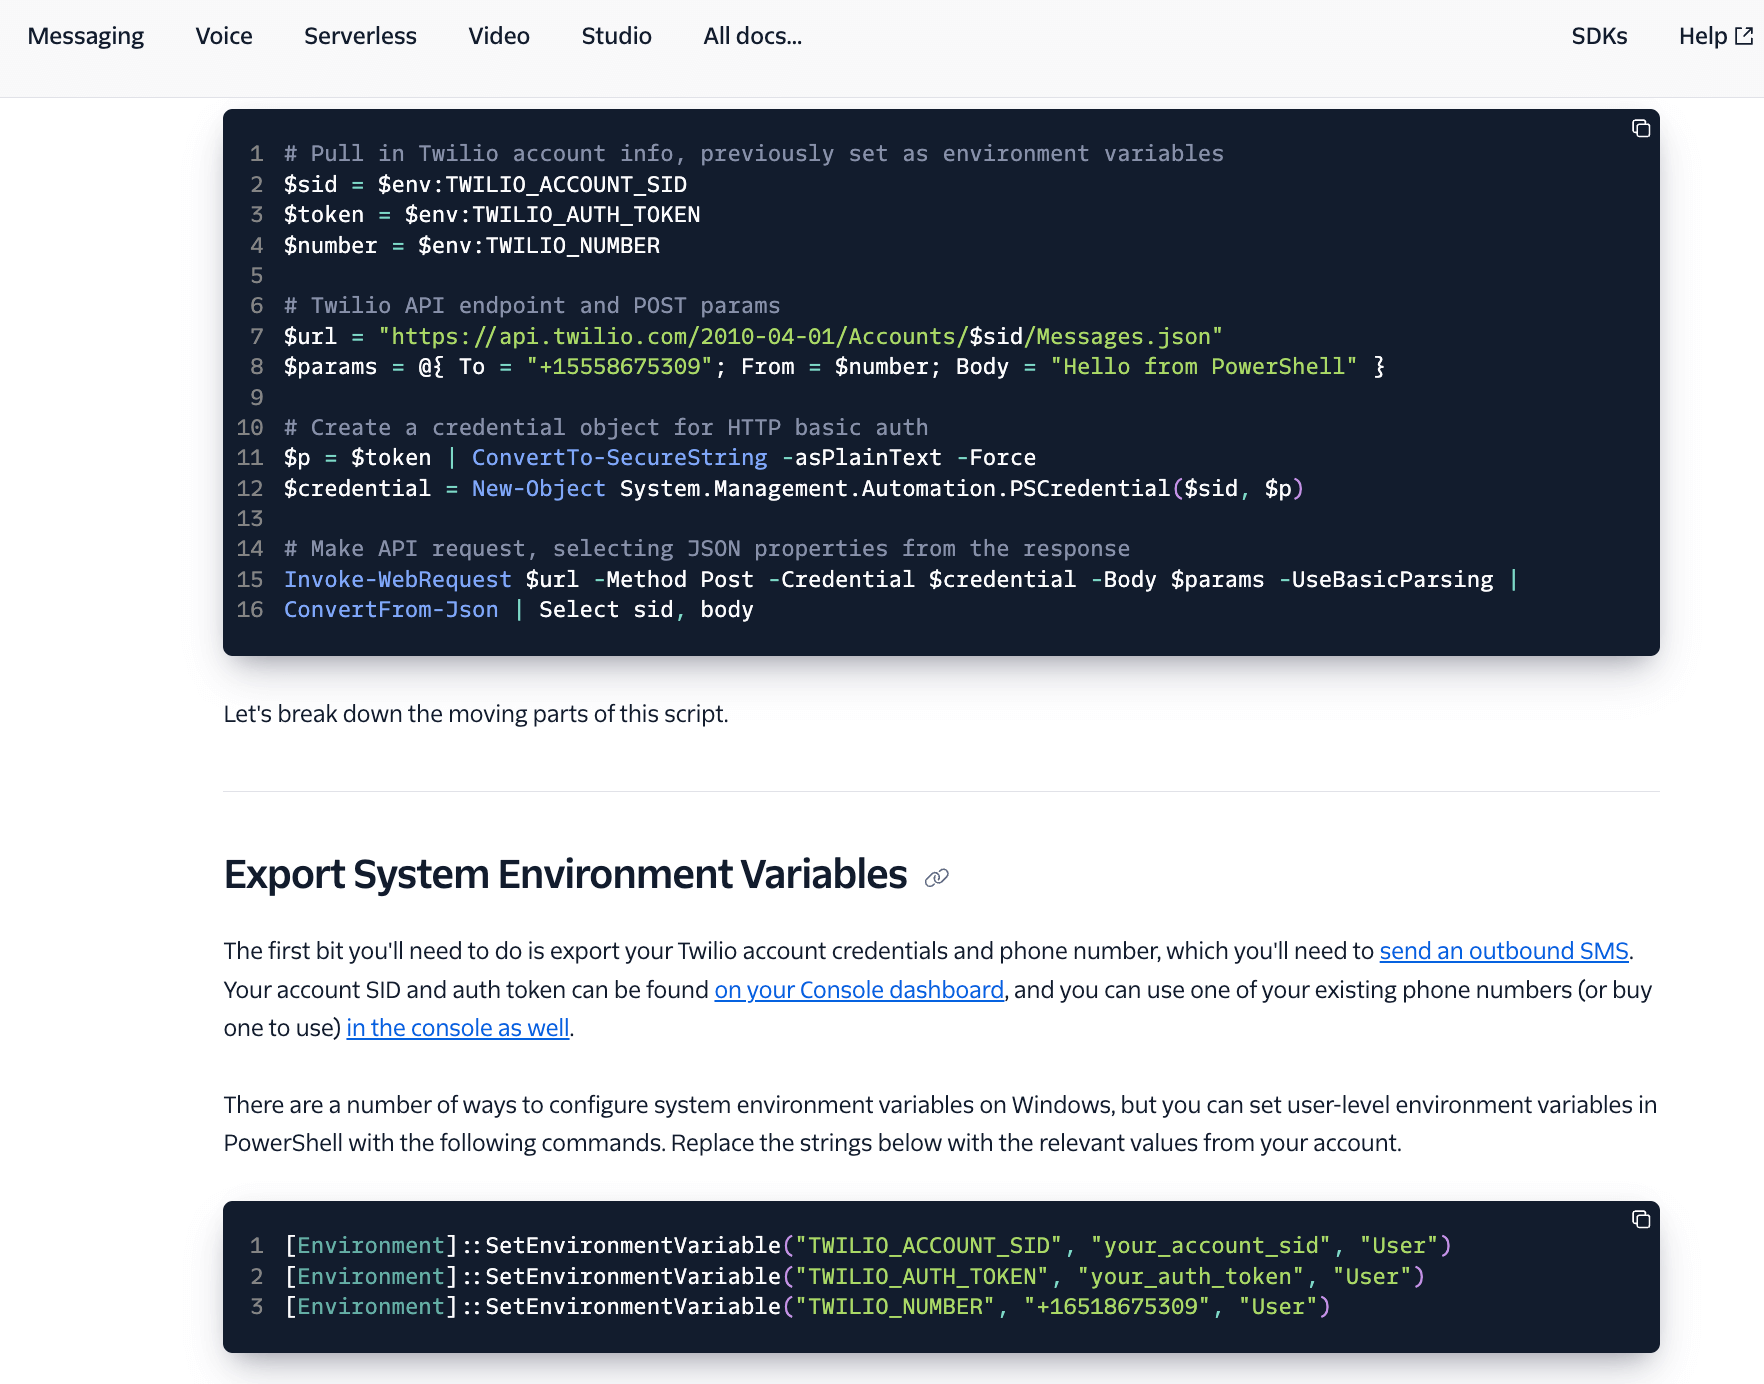Select the Serverless nav item
The width and height of the screenshot is (1764, 1384).
[360, 36]
